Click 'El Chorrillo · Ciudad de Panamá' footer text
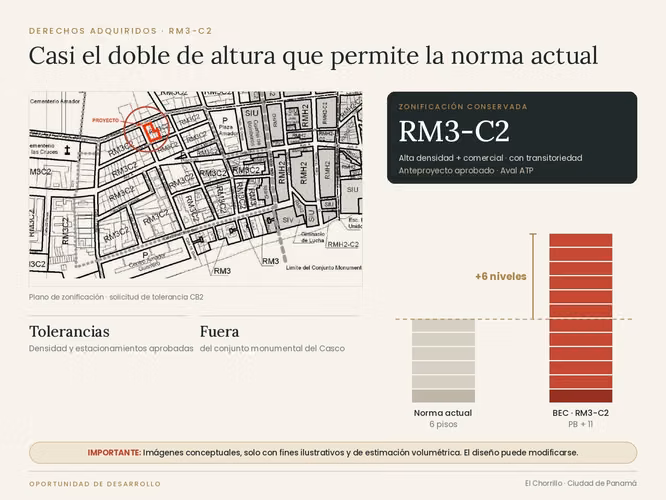This screenshot has height=500, width=666. pyautogui.click(x=581, y=483)
